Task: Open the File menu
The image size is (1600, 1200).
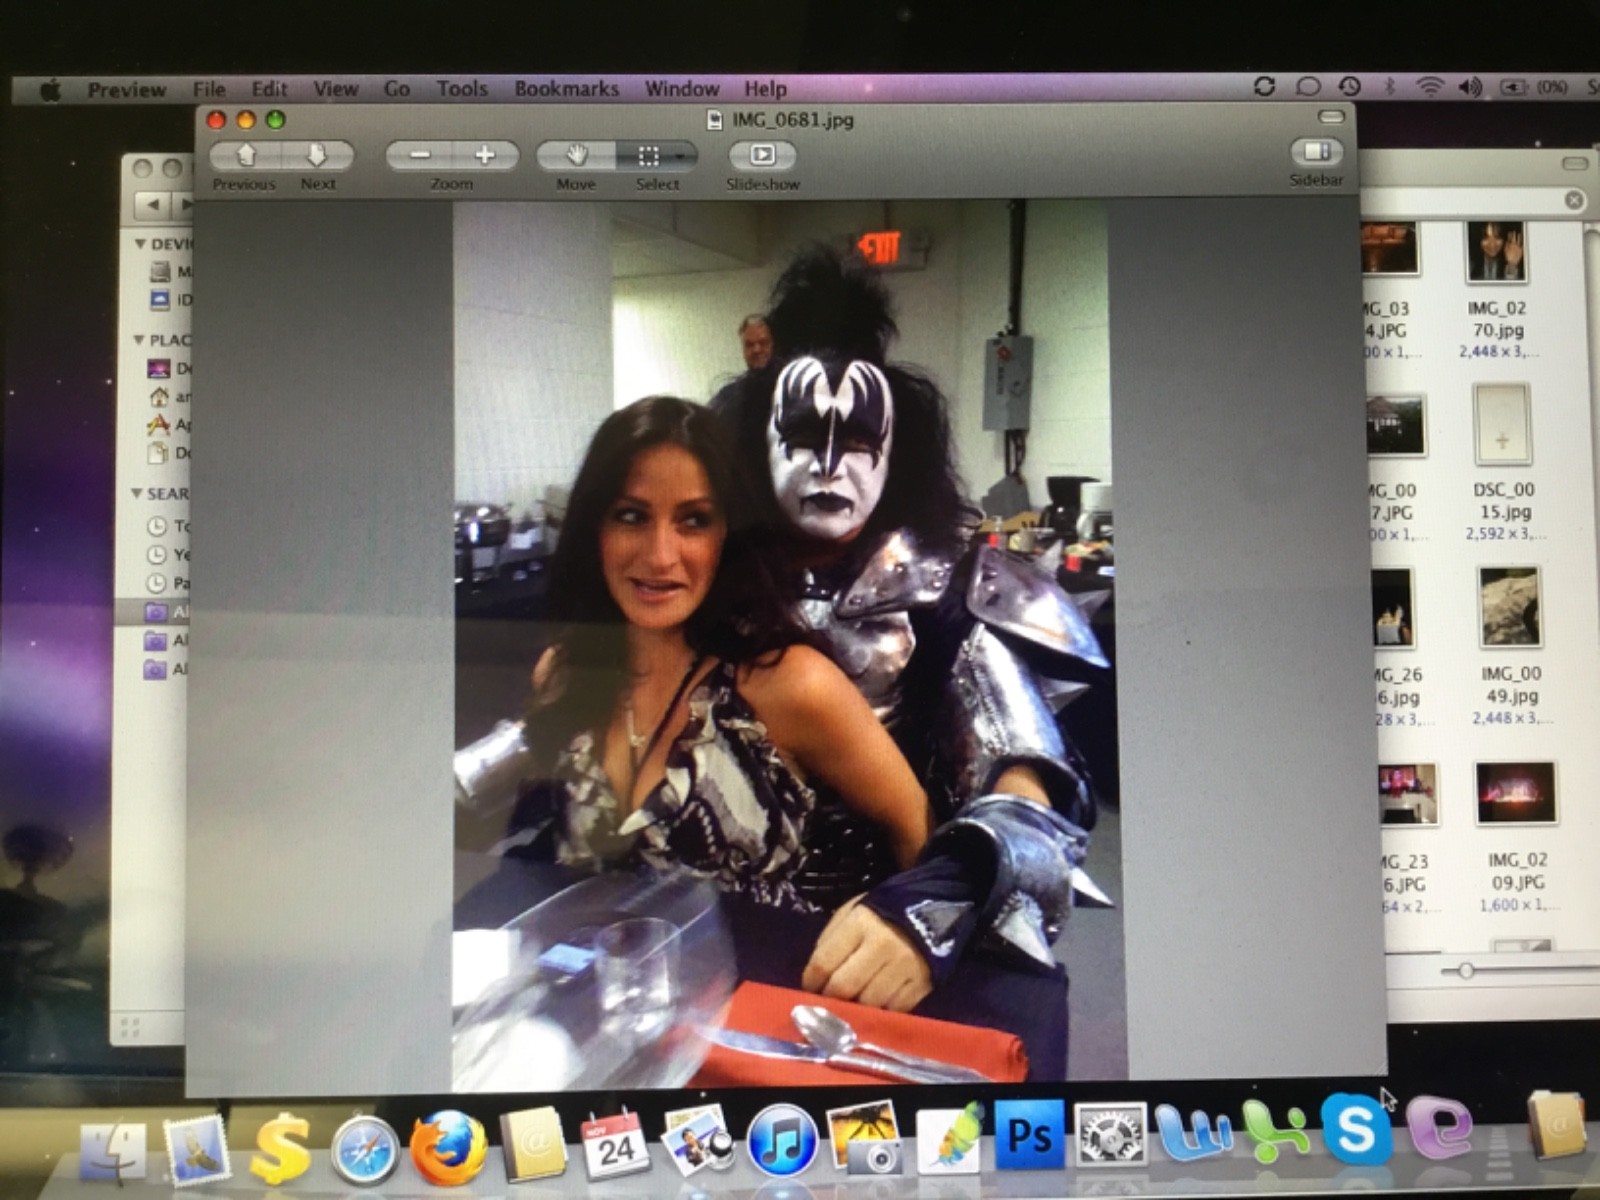Action: (x=210, y=89)
